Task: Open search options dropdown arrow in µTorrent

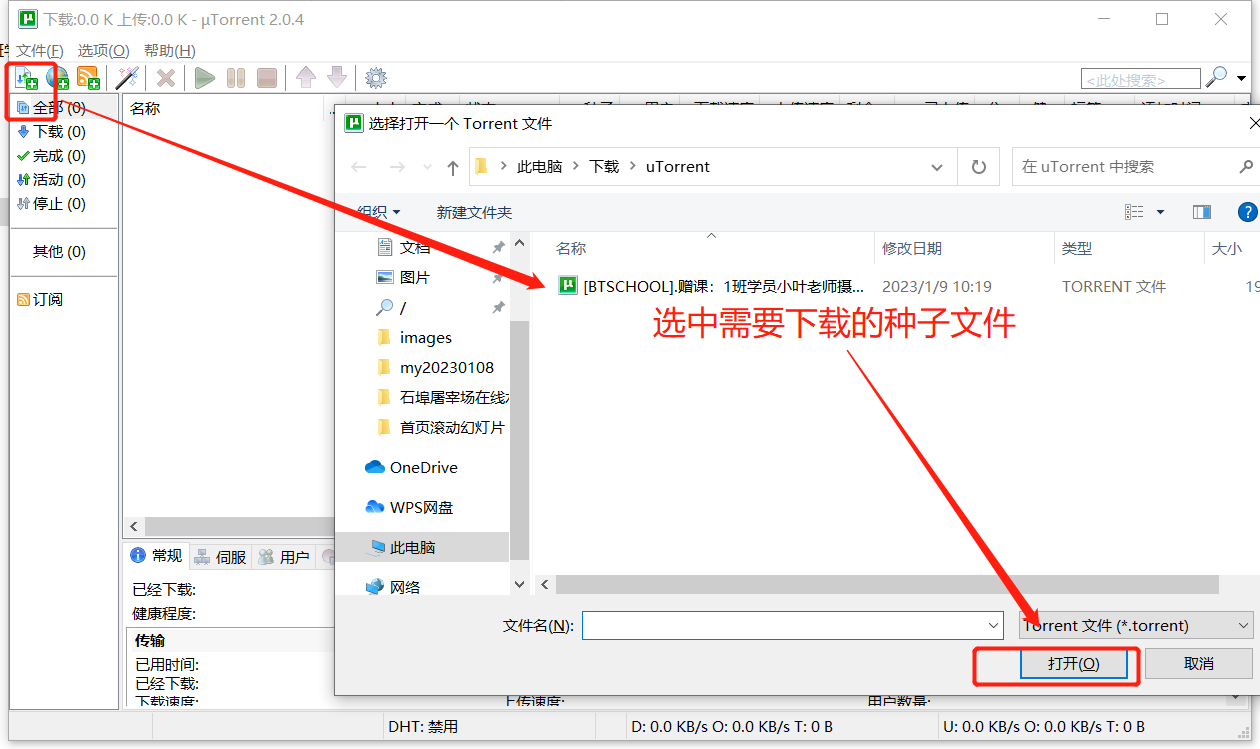Action: pyautogui.click(x=1242, y=78)
